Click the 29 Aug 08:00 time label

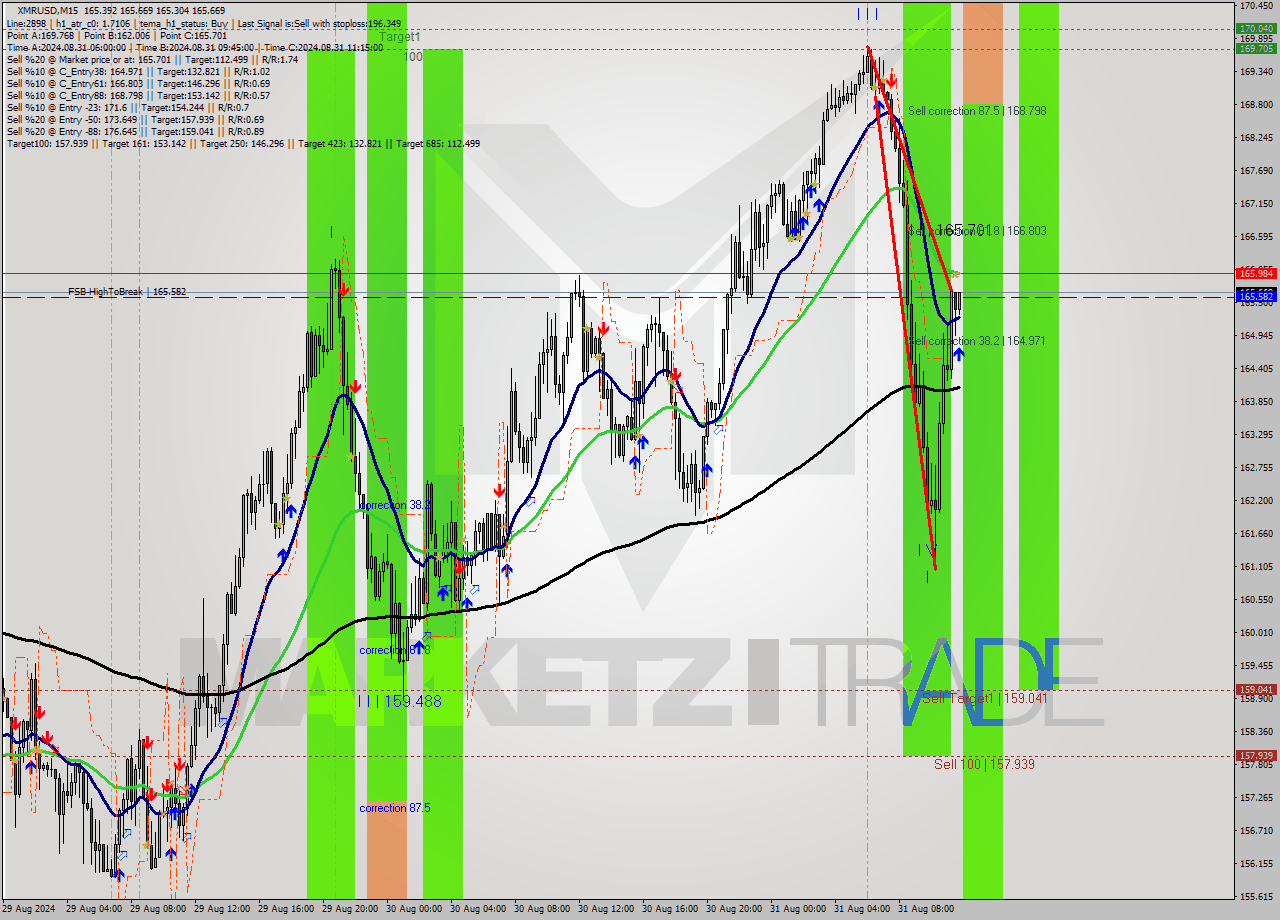point(160,909)
